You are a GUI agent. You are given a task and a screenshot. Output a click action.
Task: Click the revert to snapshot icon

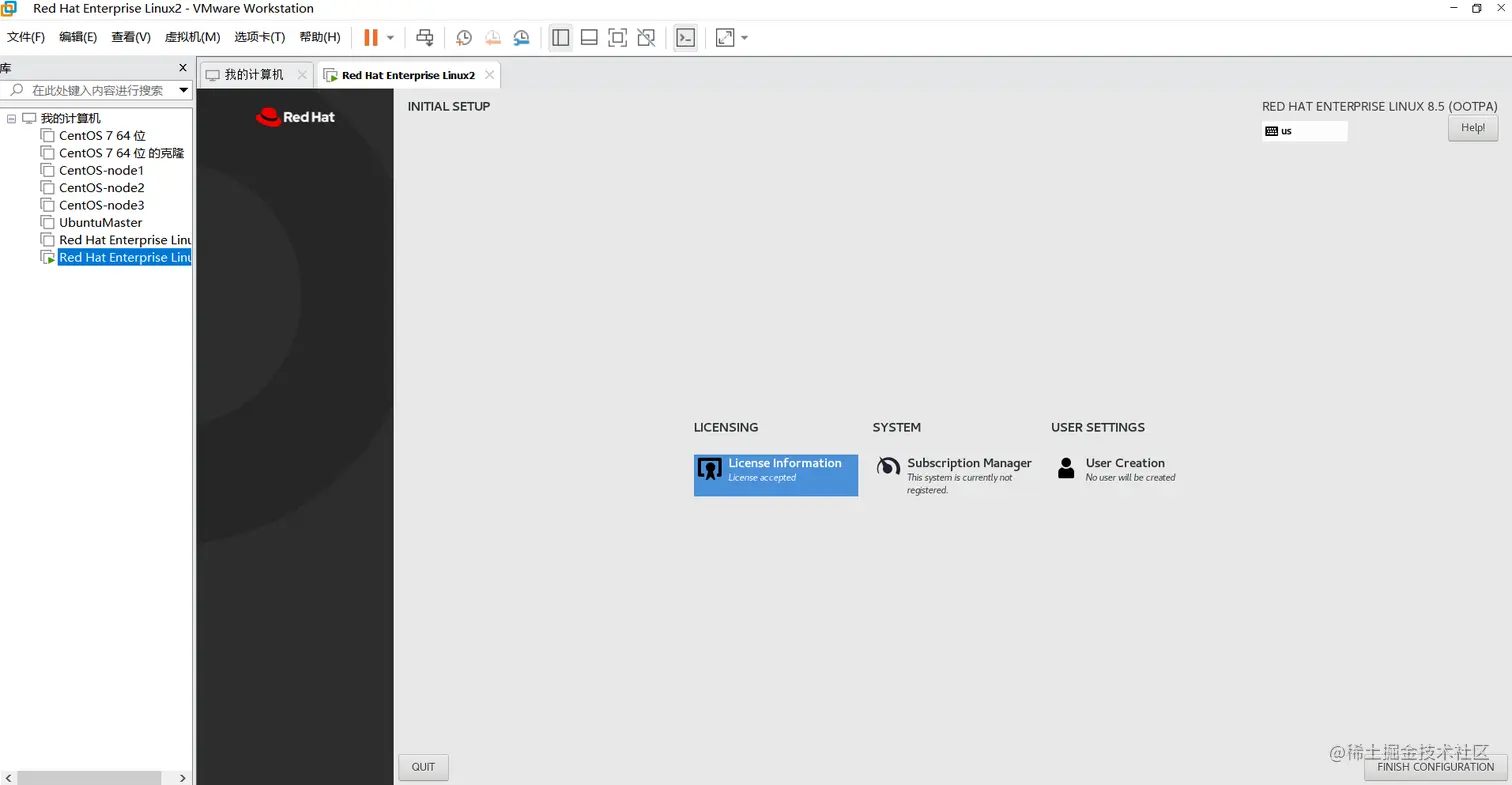coord(493,38)
